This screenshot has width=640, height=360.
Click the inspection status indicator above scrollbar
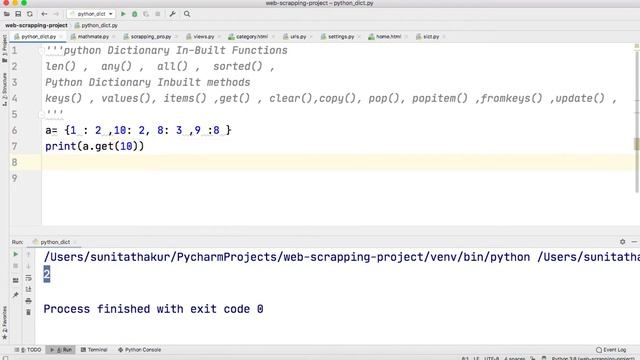coord(637,47)
